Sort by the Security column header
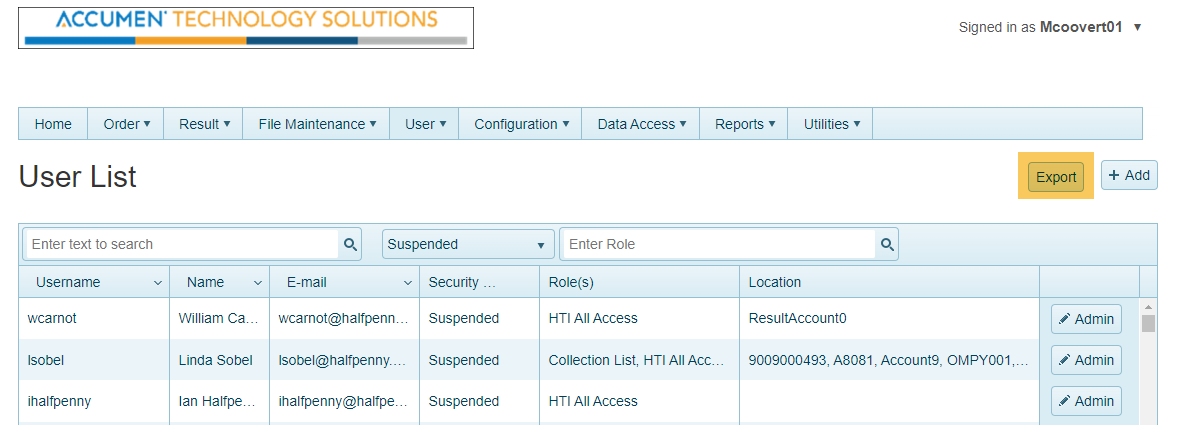The height and width of the screenshot is (425, 1179). pyautogui.click(x=462, y=282)
